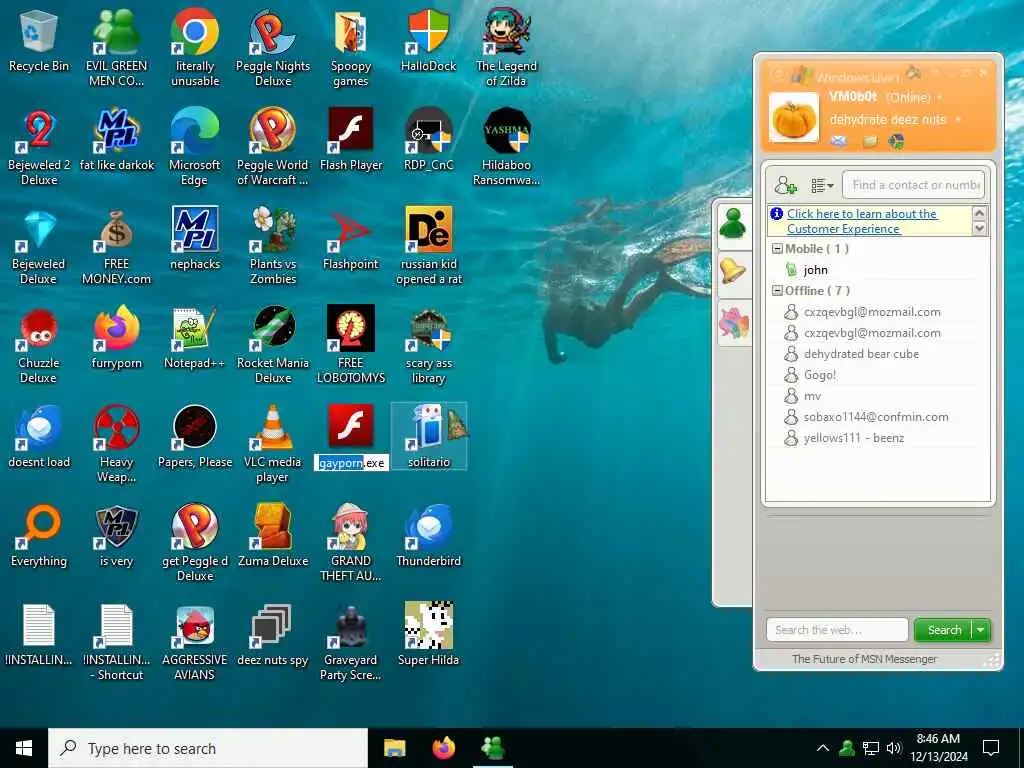The image size is (1024, 768).
Task: Open the VM0b0t status dropdown arrow
Action: coord(940,97)
